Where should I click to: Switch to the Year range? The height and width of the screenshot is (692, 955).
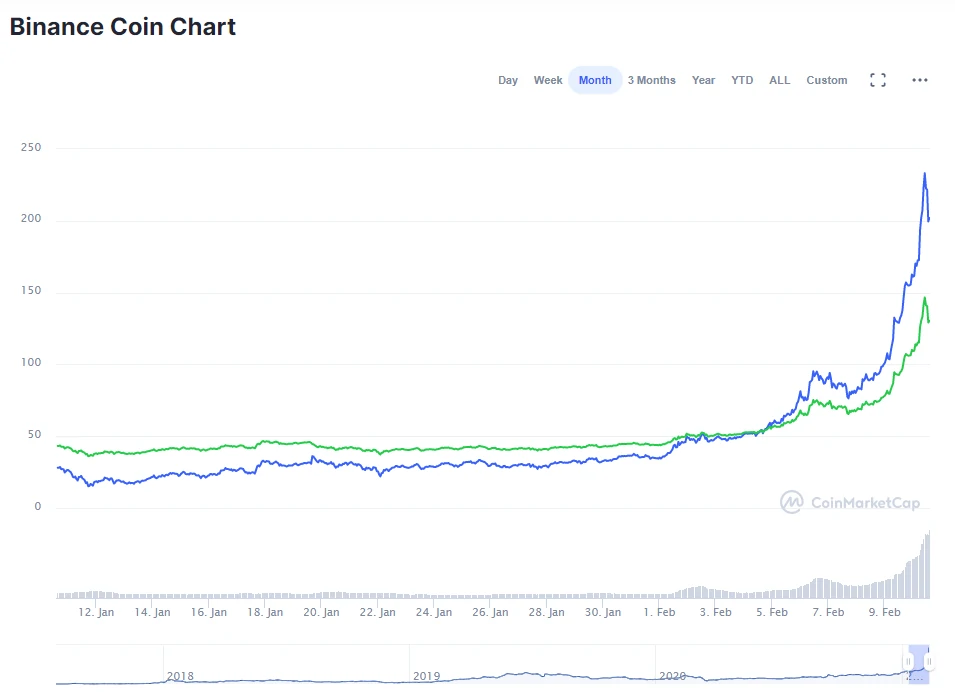coord(703,80)
